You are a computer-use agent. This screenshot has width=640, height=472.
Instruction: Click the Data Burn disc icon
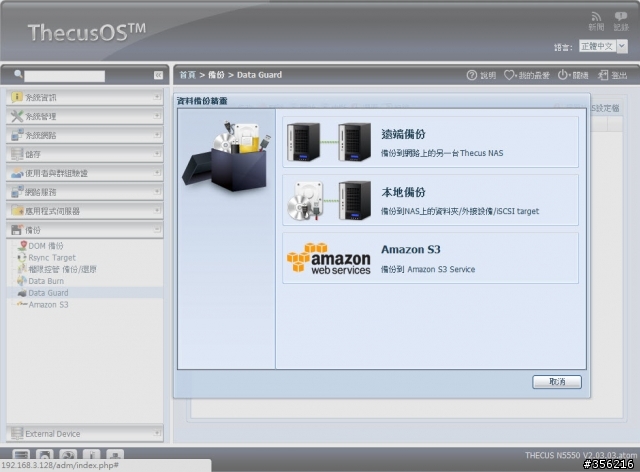[22, 281]
